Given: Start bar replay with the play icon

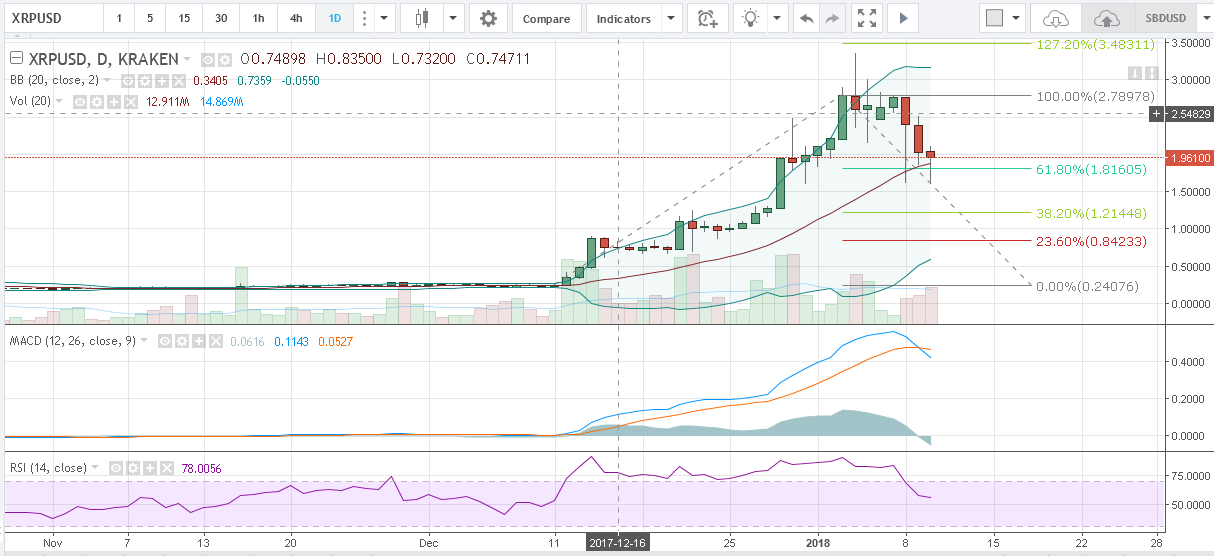Looking at the screenshot, I should [903, 18].
